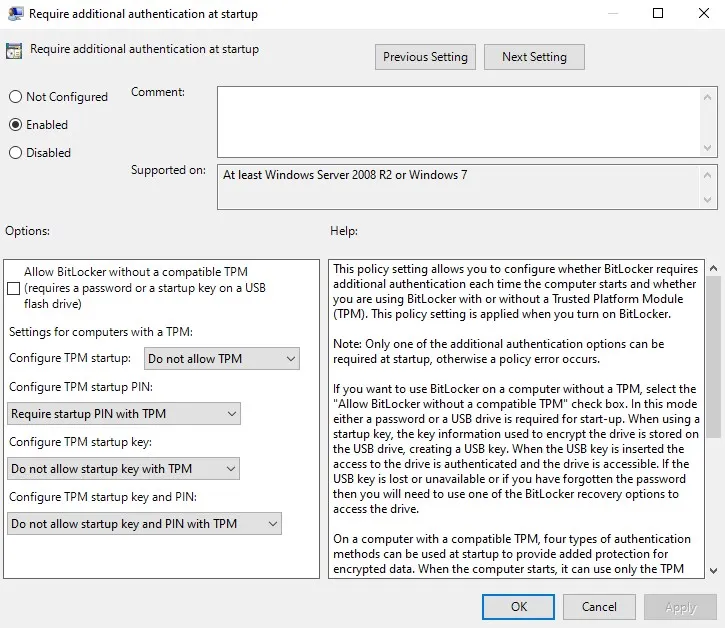Minimize the policy dialog window

point(610,14)
